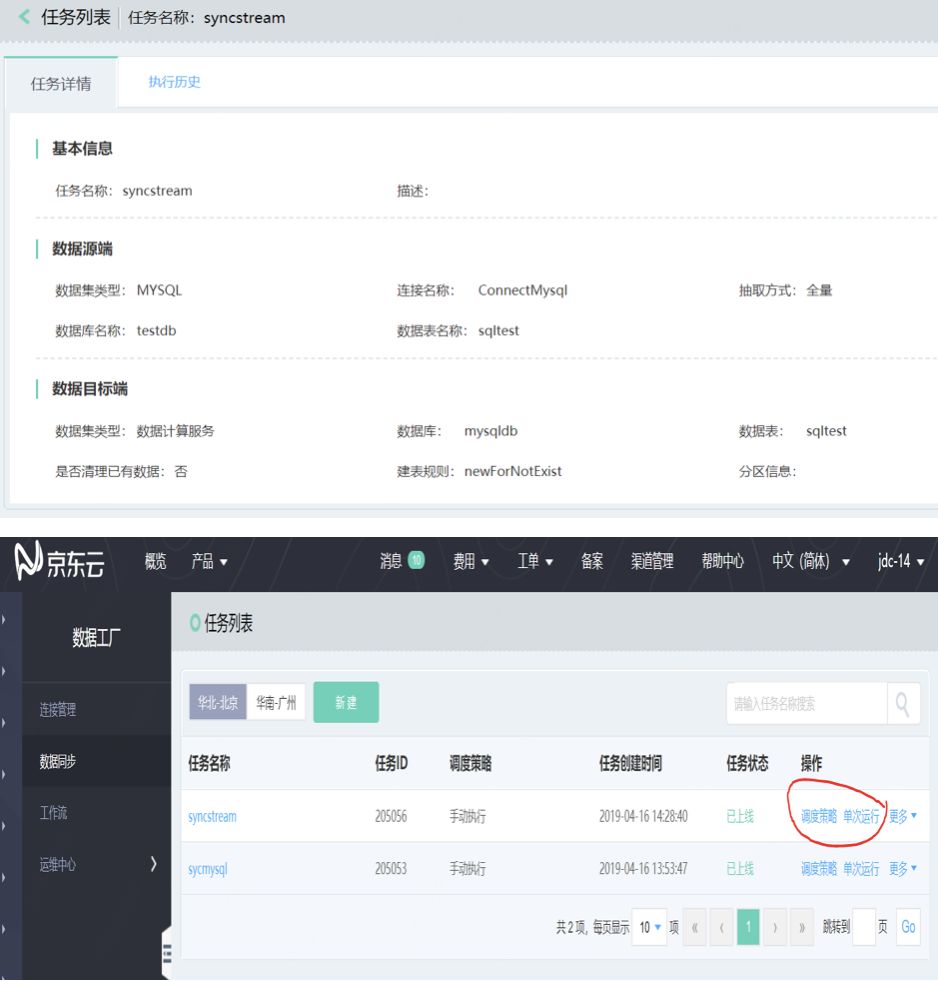Viewport: 938px width, 982px height.
Task: Click the ConnectMysql connection name value
Action: 523,290
